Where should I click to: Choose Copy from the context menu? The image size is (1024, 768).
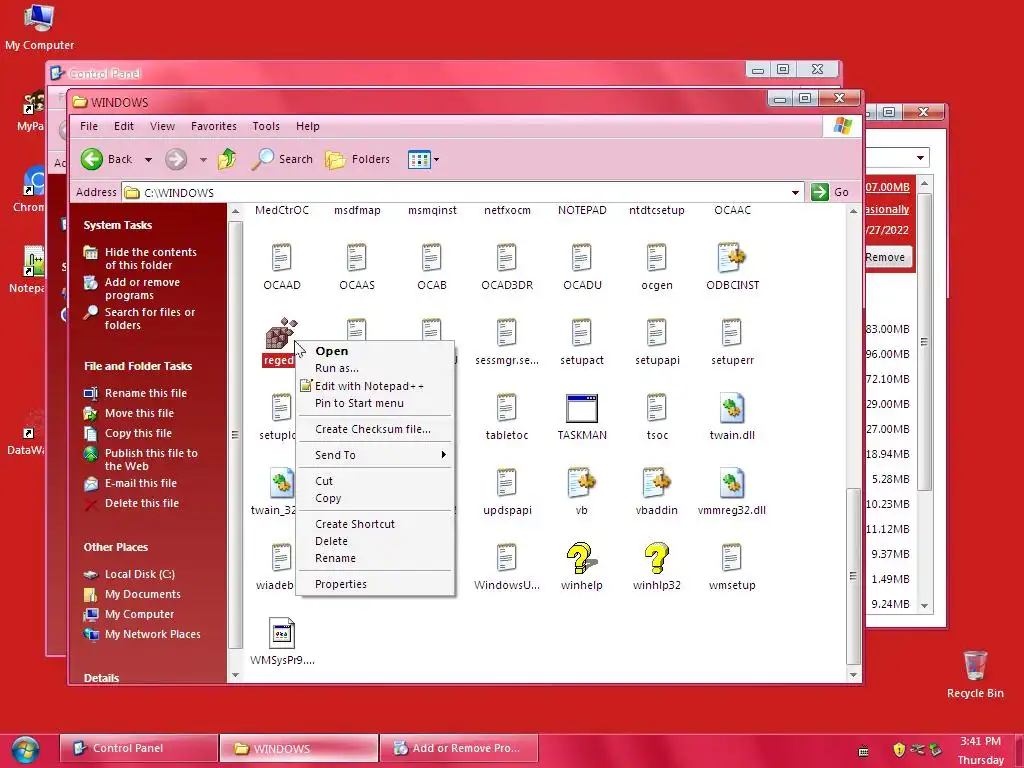click(x=375, y=498)
